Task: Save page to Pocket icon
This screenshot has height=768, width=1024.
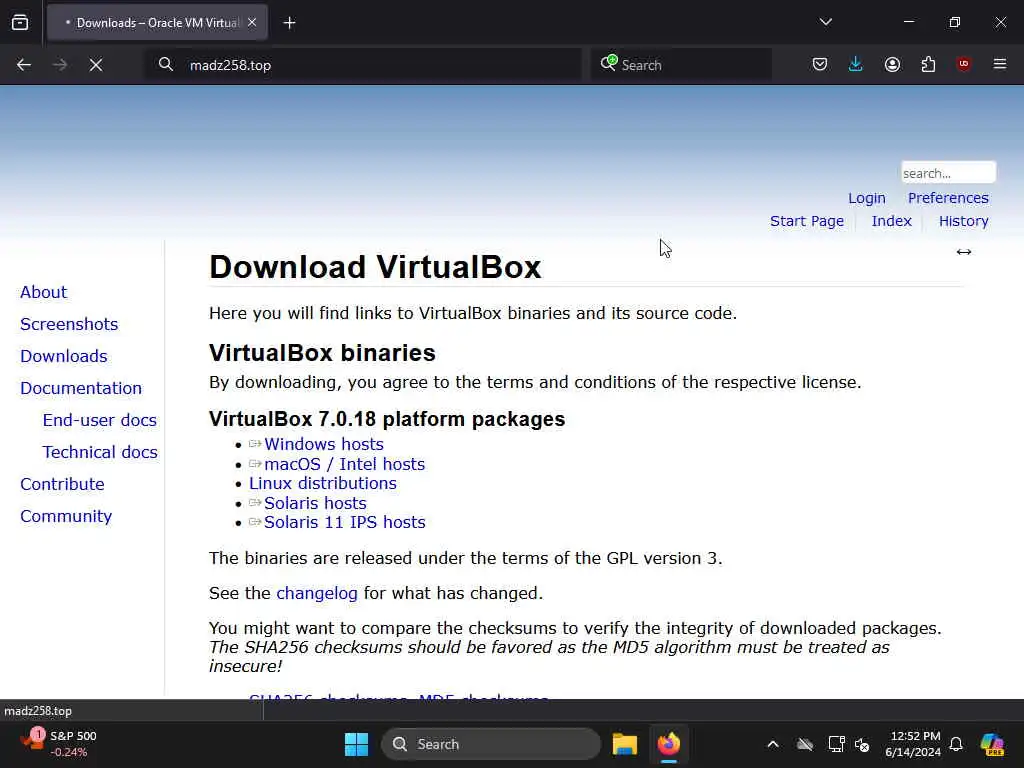Action: tap(820, 64)
